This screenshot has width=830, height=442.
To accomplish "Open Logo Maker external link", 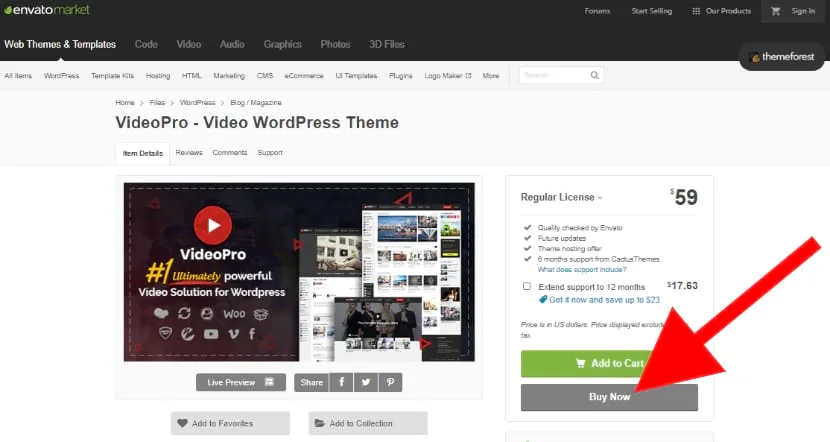I will point(447,76).
